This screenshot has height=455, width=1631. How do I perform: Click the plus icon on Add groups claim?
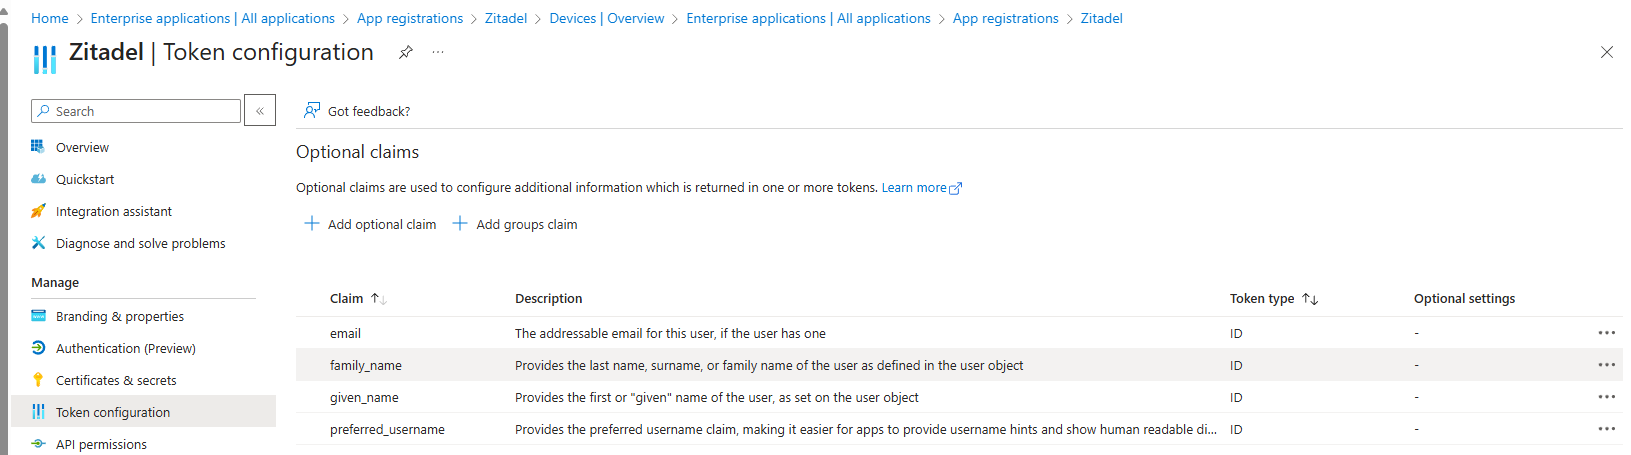click(460, 223)
